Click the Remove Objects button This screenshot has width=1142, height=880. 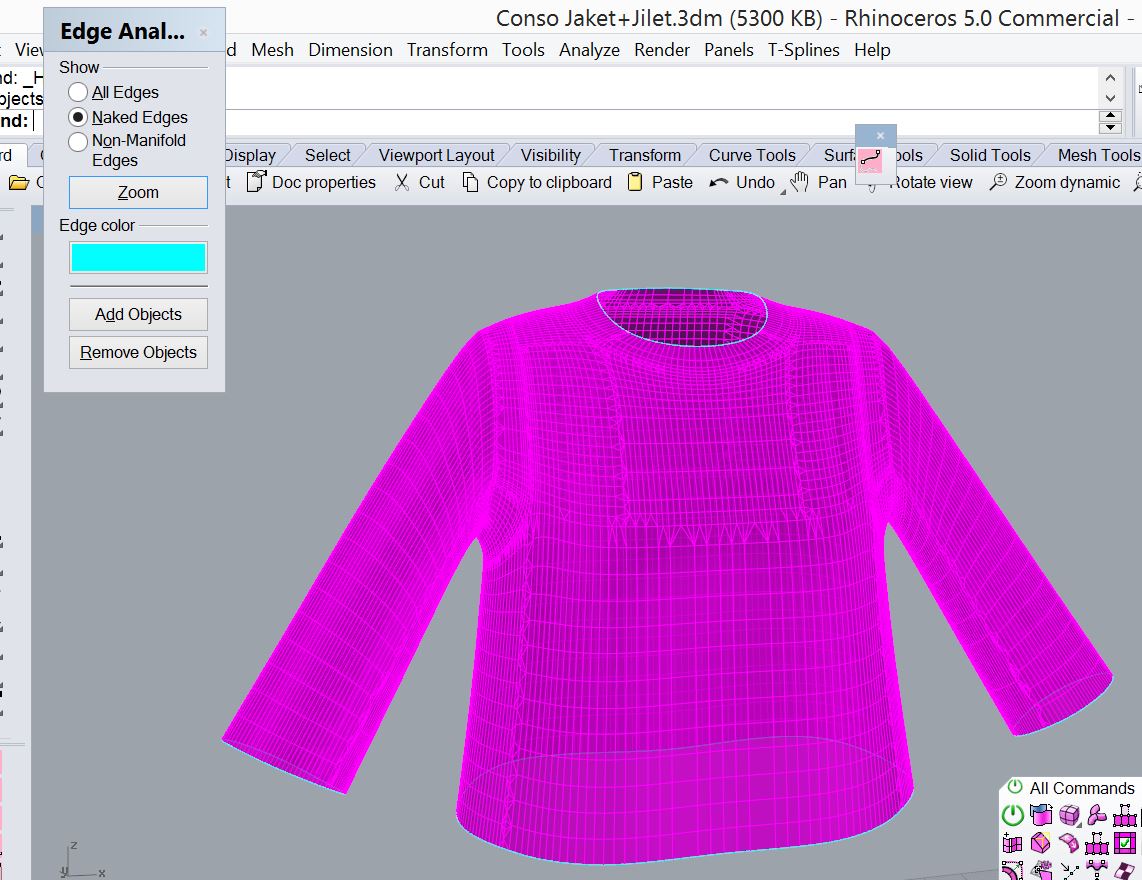pyautogui.click(x=138, y=352)
